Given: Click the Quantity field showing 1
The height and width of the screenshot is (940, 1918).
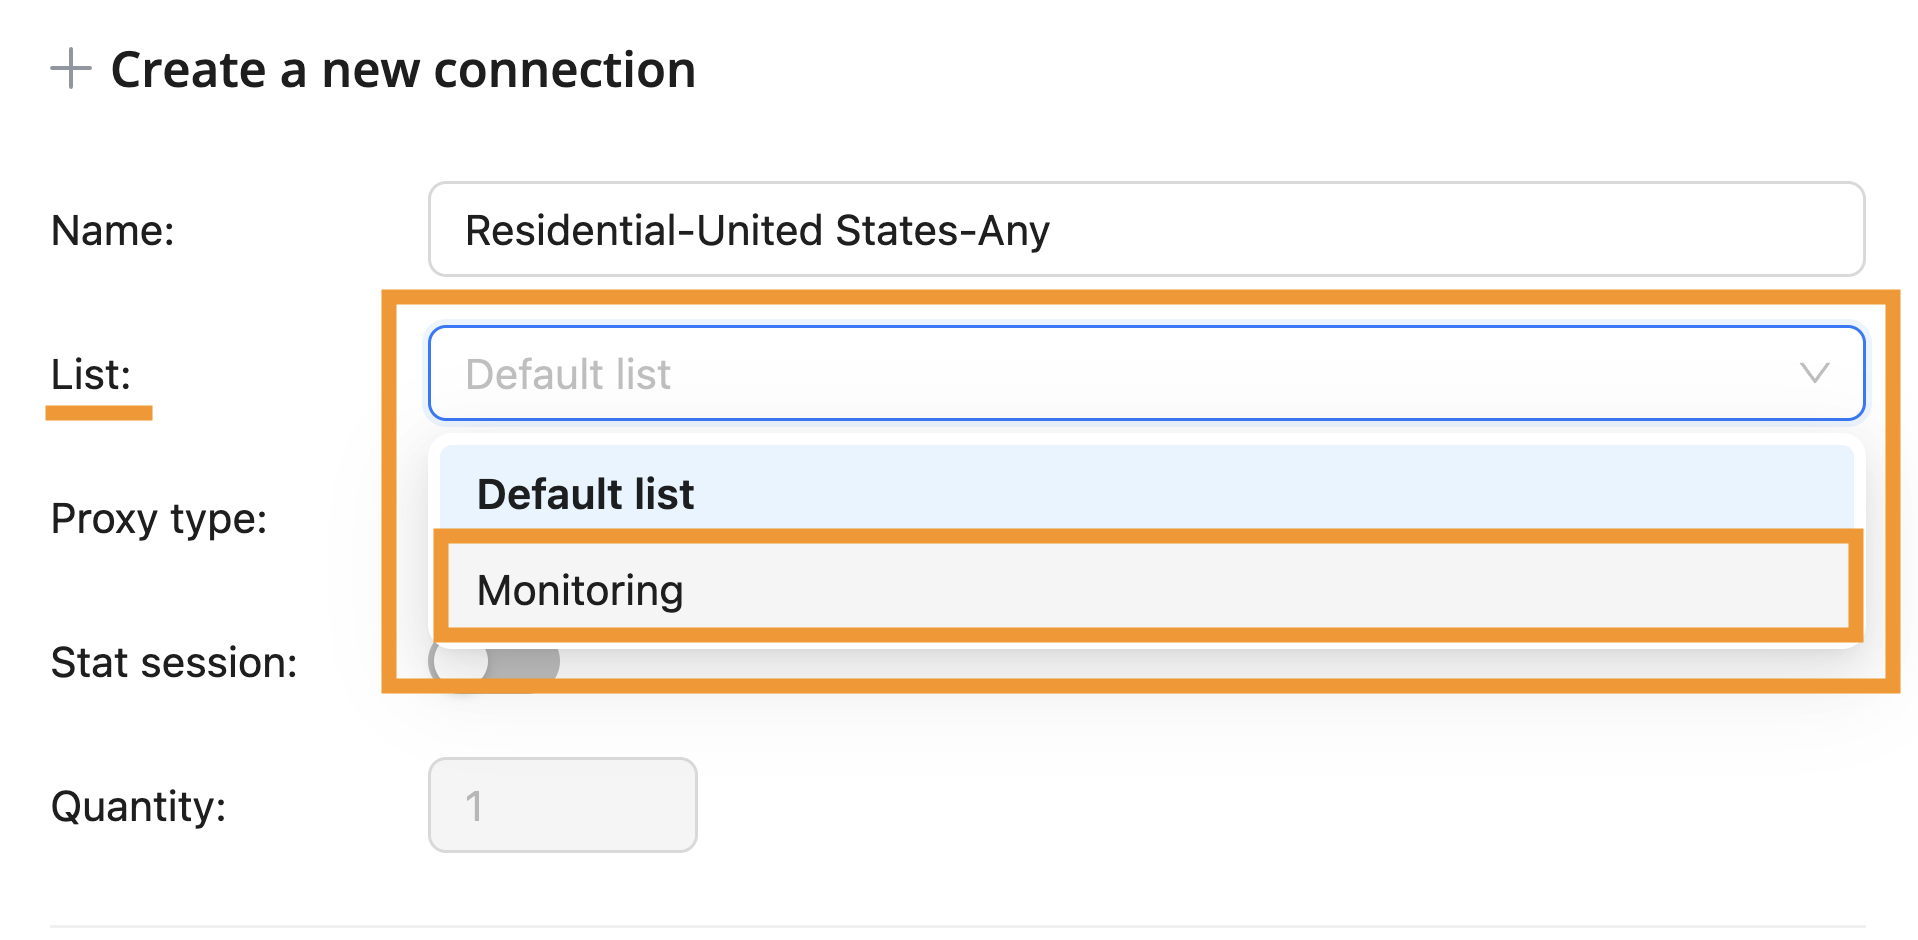Looking at the screenshot, I should [562, 805].
